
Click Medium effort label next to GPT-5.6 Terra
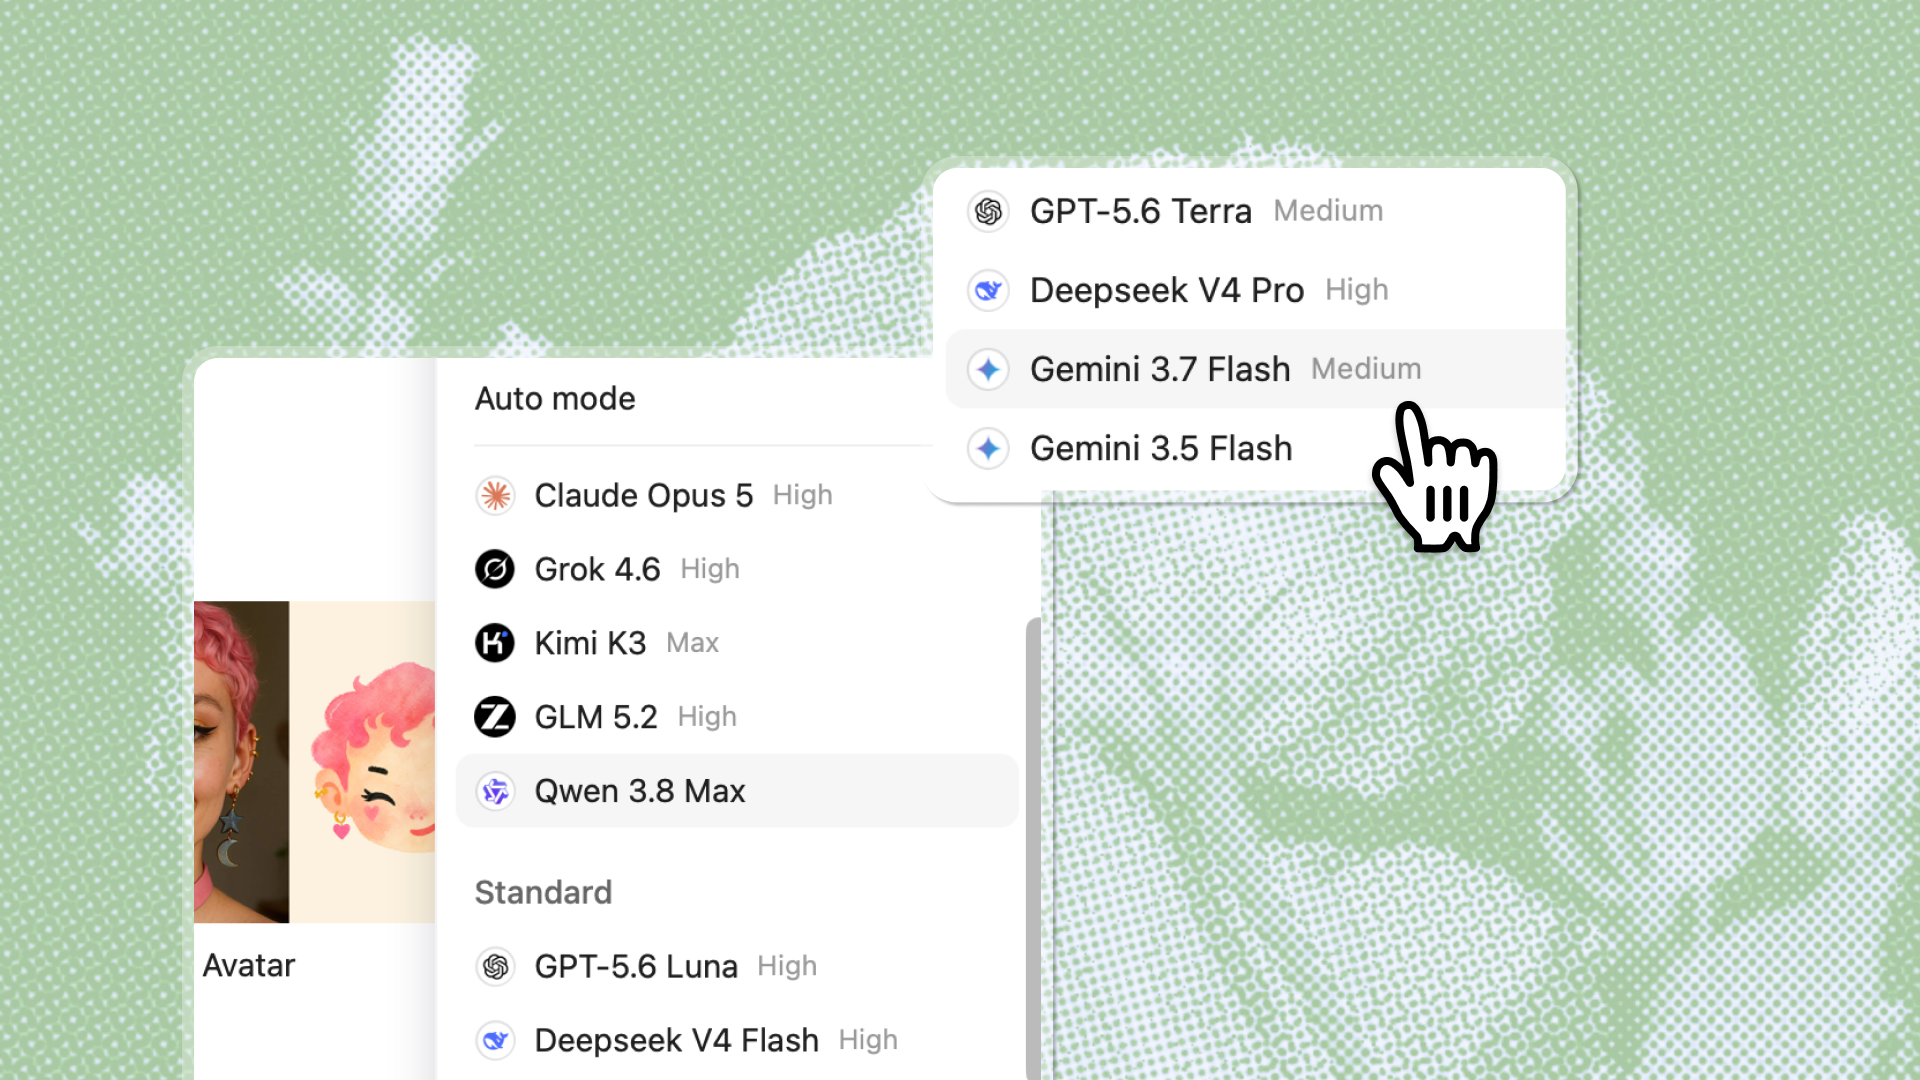[1328, 211]
